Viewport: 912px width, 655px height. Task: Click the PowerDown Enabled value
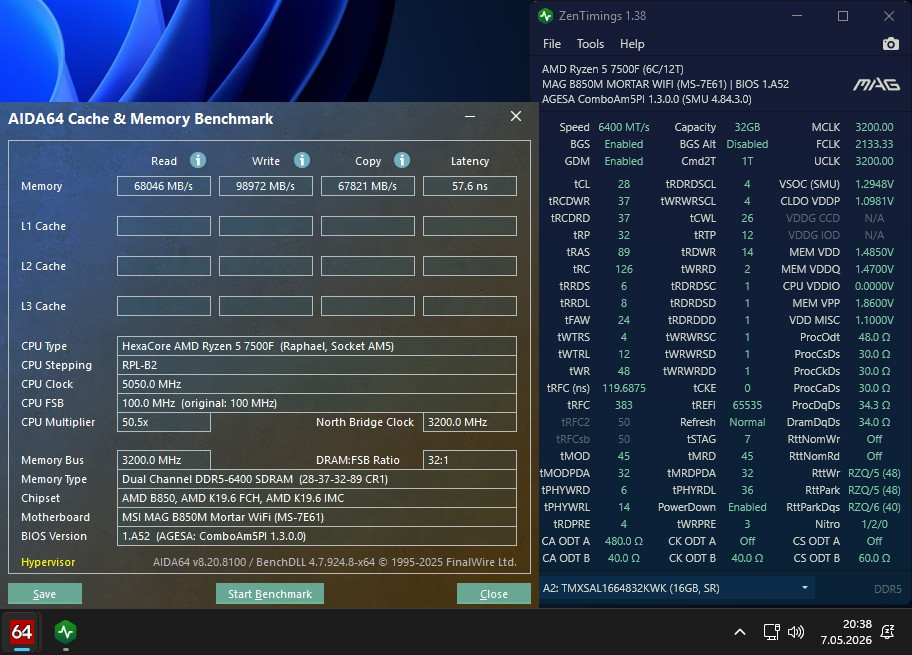(x=747, y=507)
